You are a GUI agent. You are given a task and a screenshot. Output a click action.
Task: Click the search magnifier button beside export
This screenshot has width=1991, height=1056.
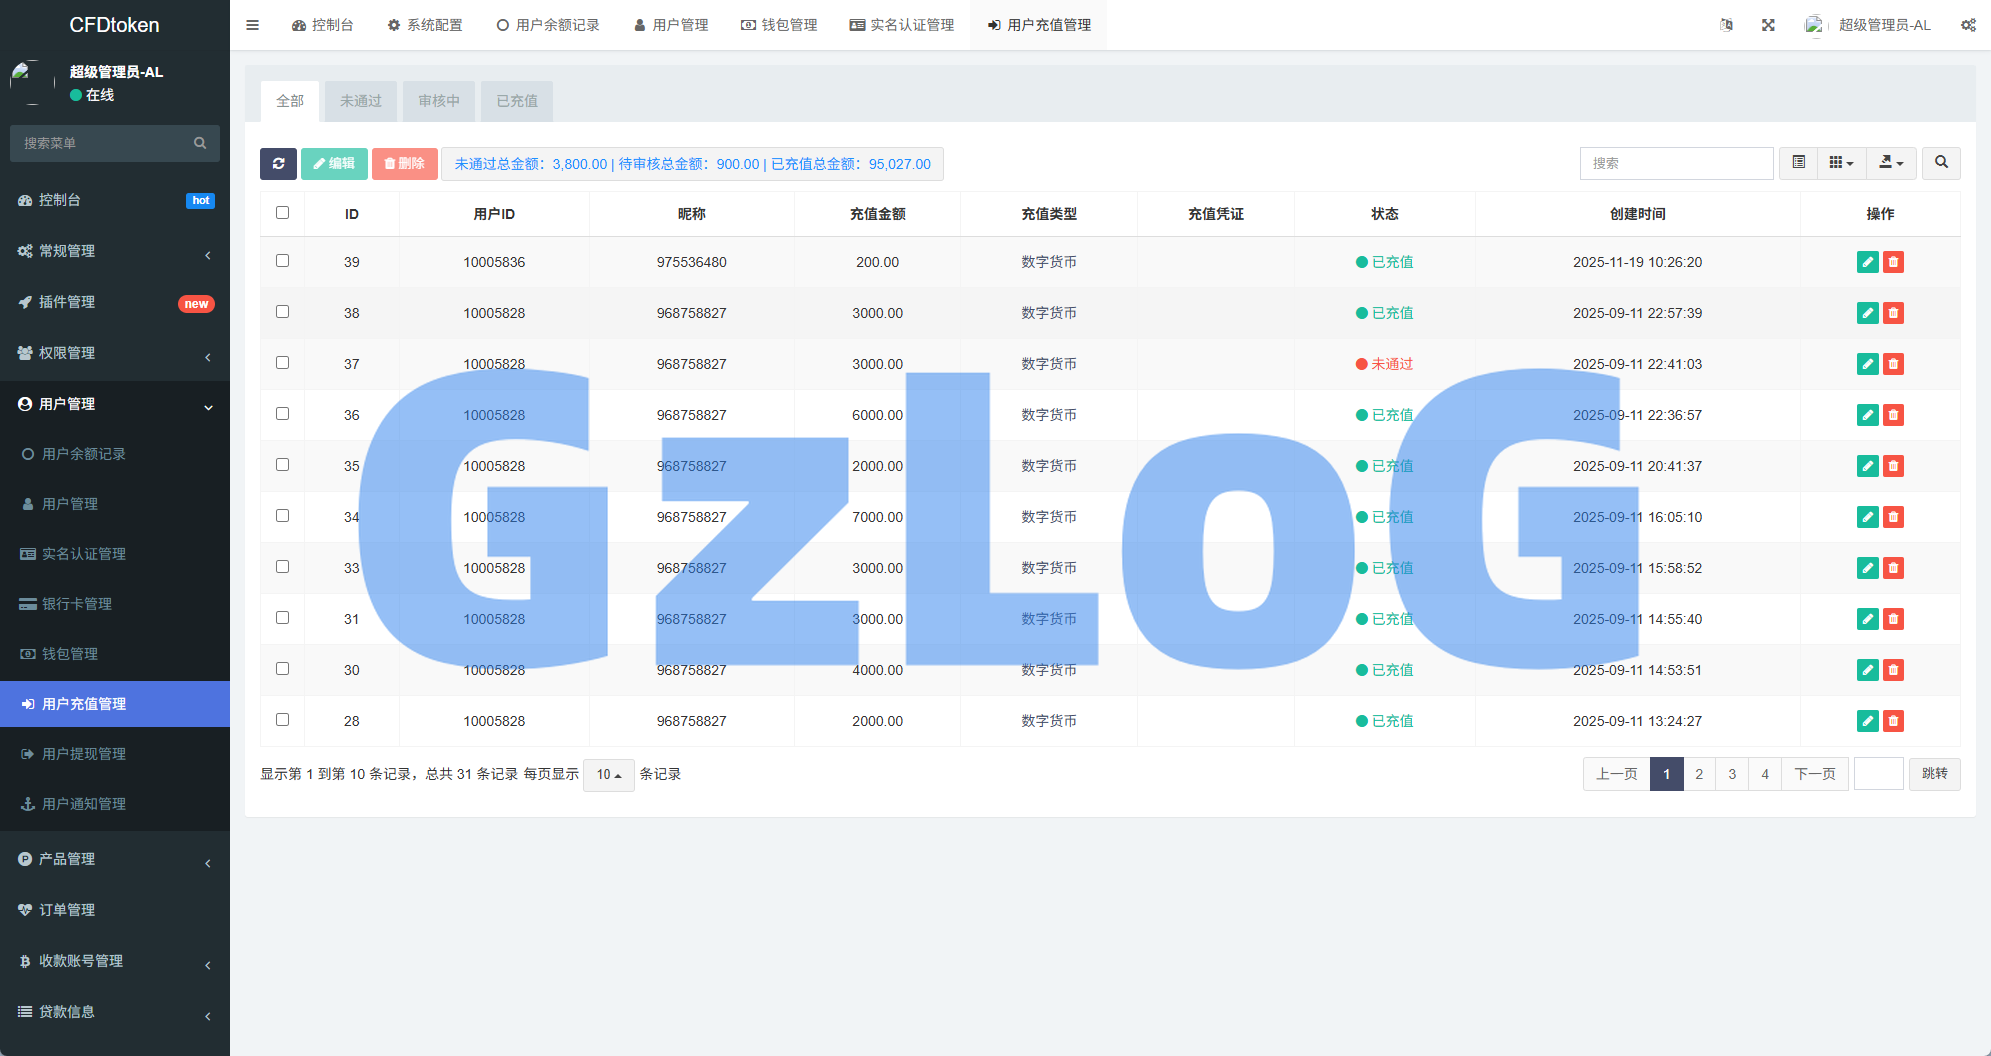click(x=1941, y=163)
